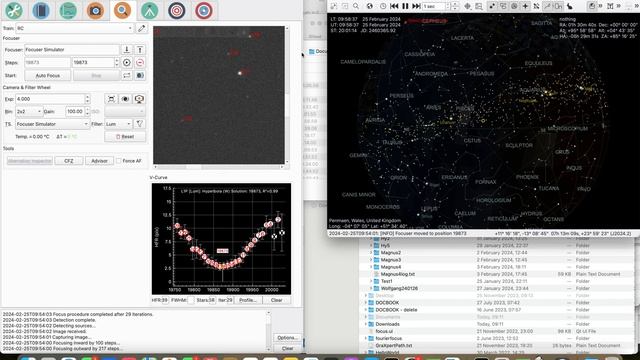This screenshot has width=640, height=360.
Task: Switch to the Capture camera tab
Action: pyautogui.click(x=96, y=10)
